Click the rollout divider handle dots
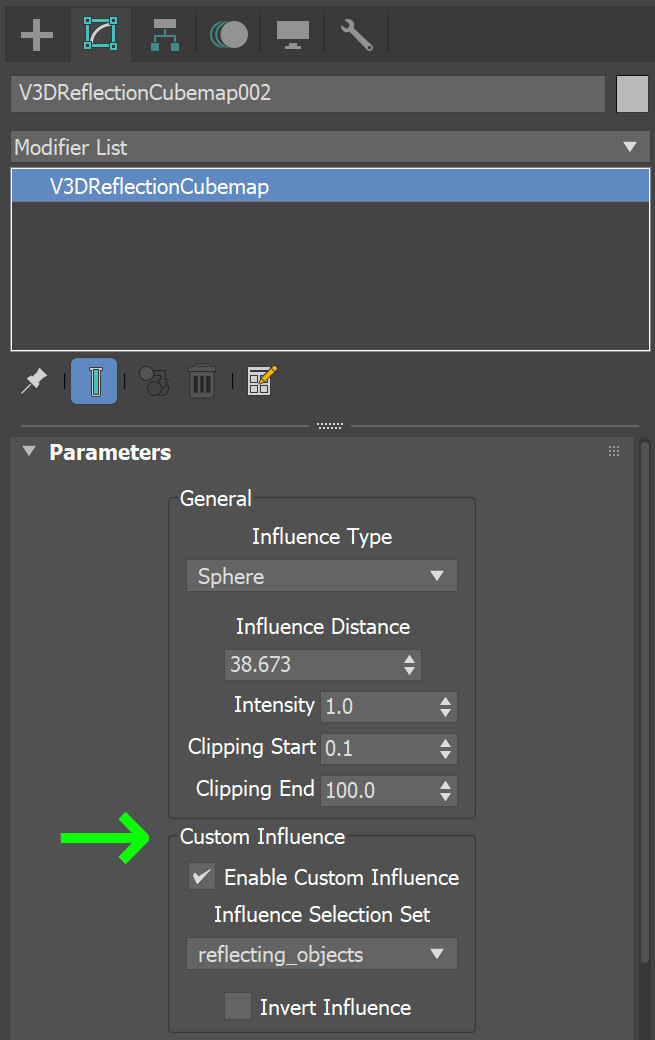This screenshot has width=655, height=1040. [x=329, y=426]
